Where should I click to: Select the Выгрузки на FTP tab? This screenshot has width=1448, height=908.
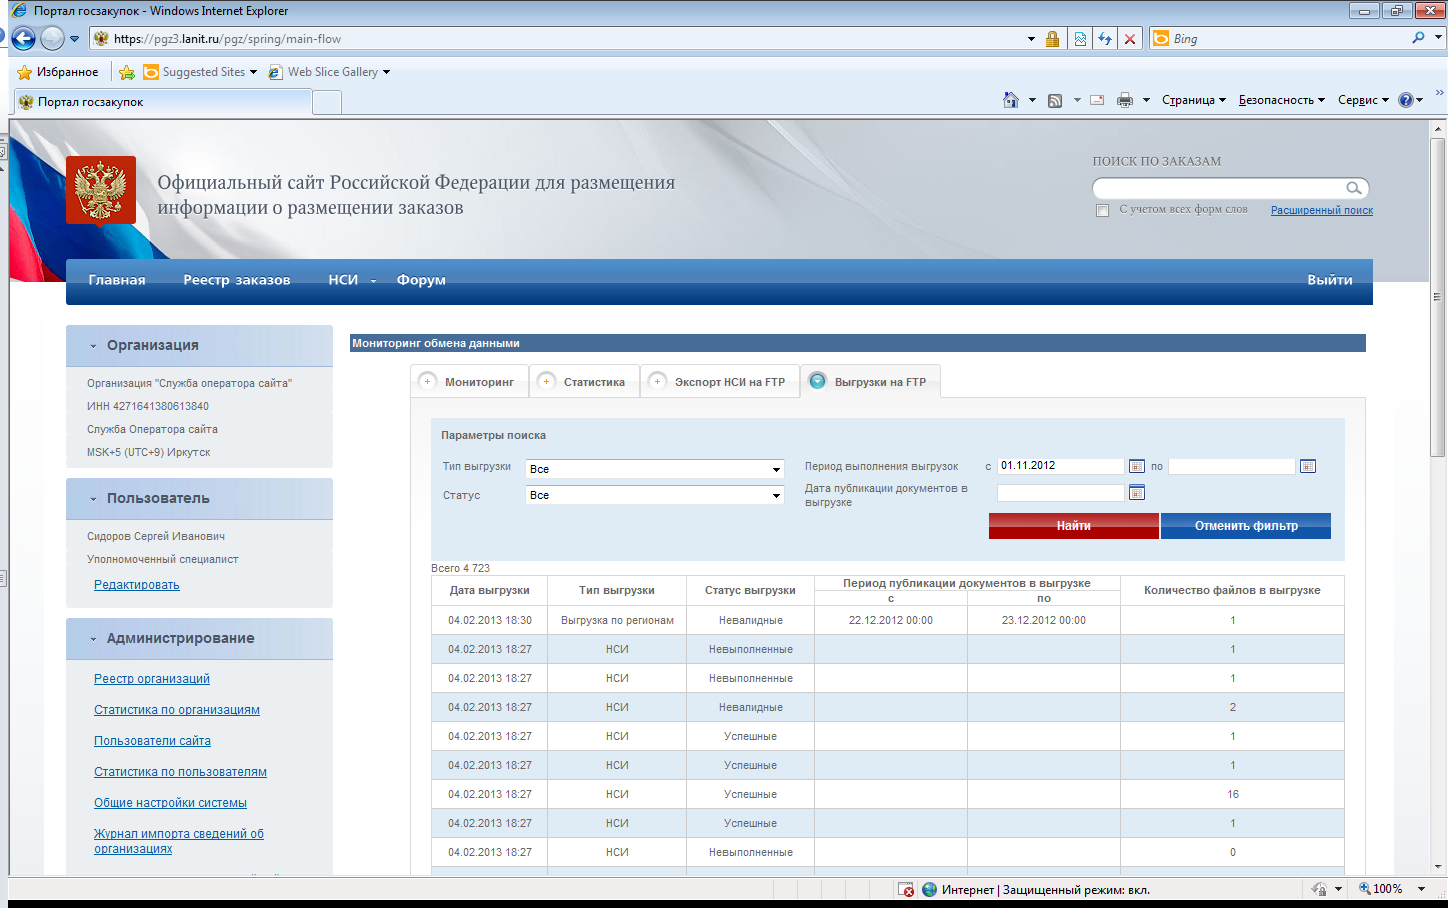click(x=870, y=381)
